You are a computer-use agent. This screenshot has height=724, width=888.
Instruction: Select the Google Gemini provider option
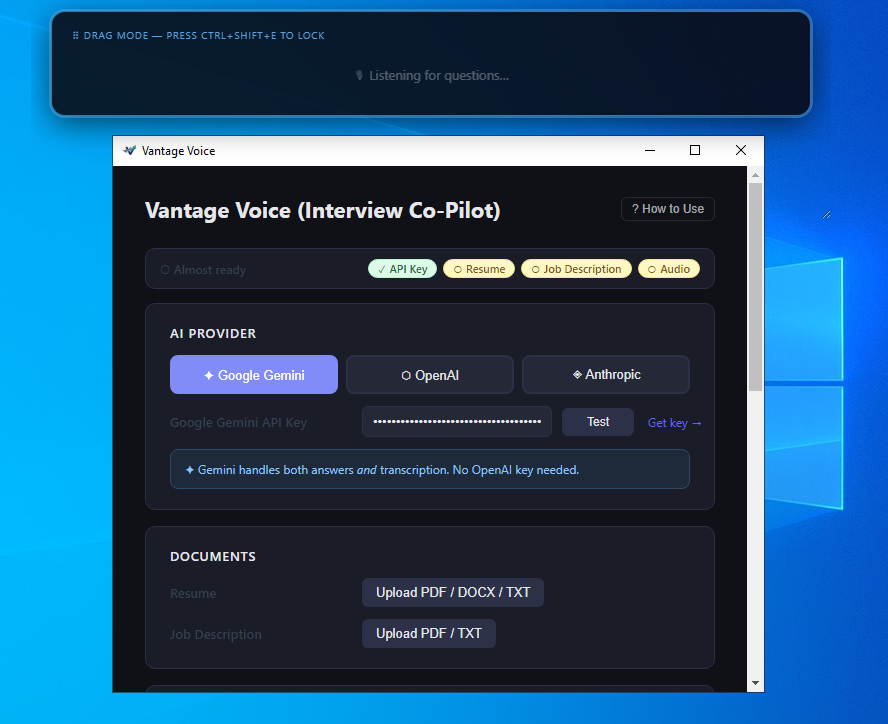[x=253, y=374]
